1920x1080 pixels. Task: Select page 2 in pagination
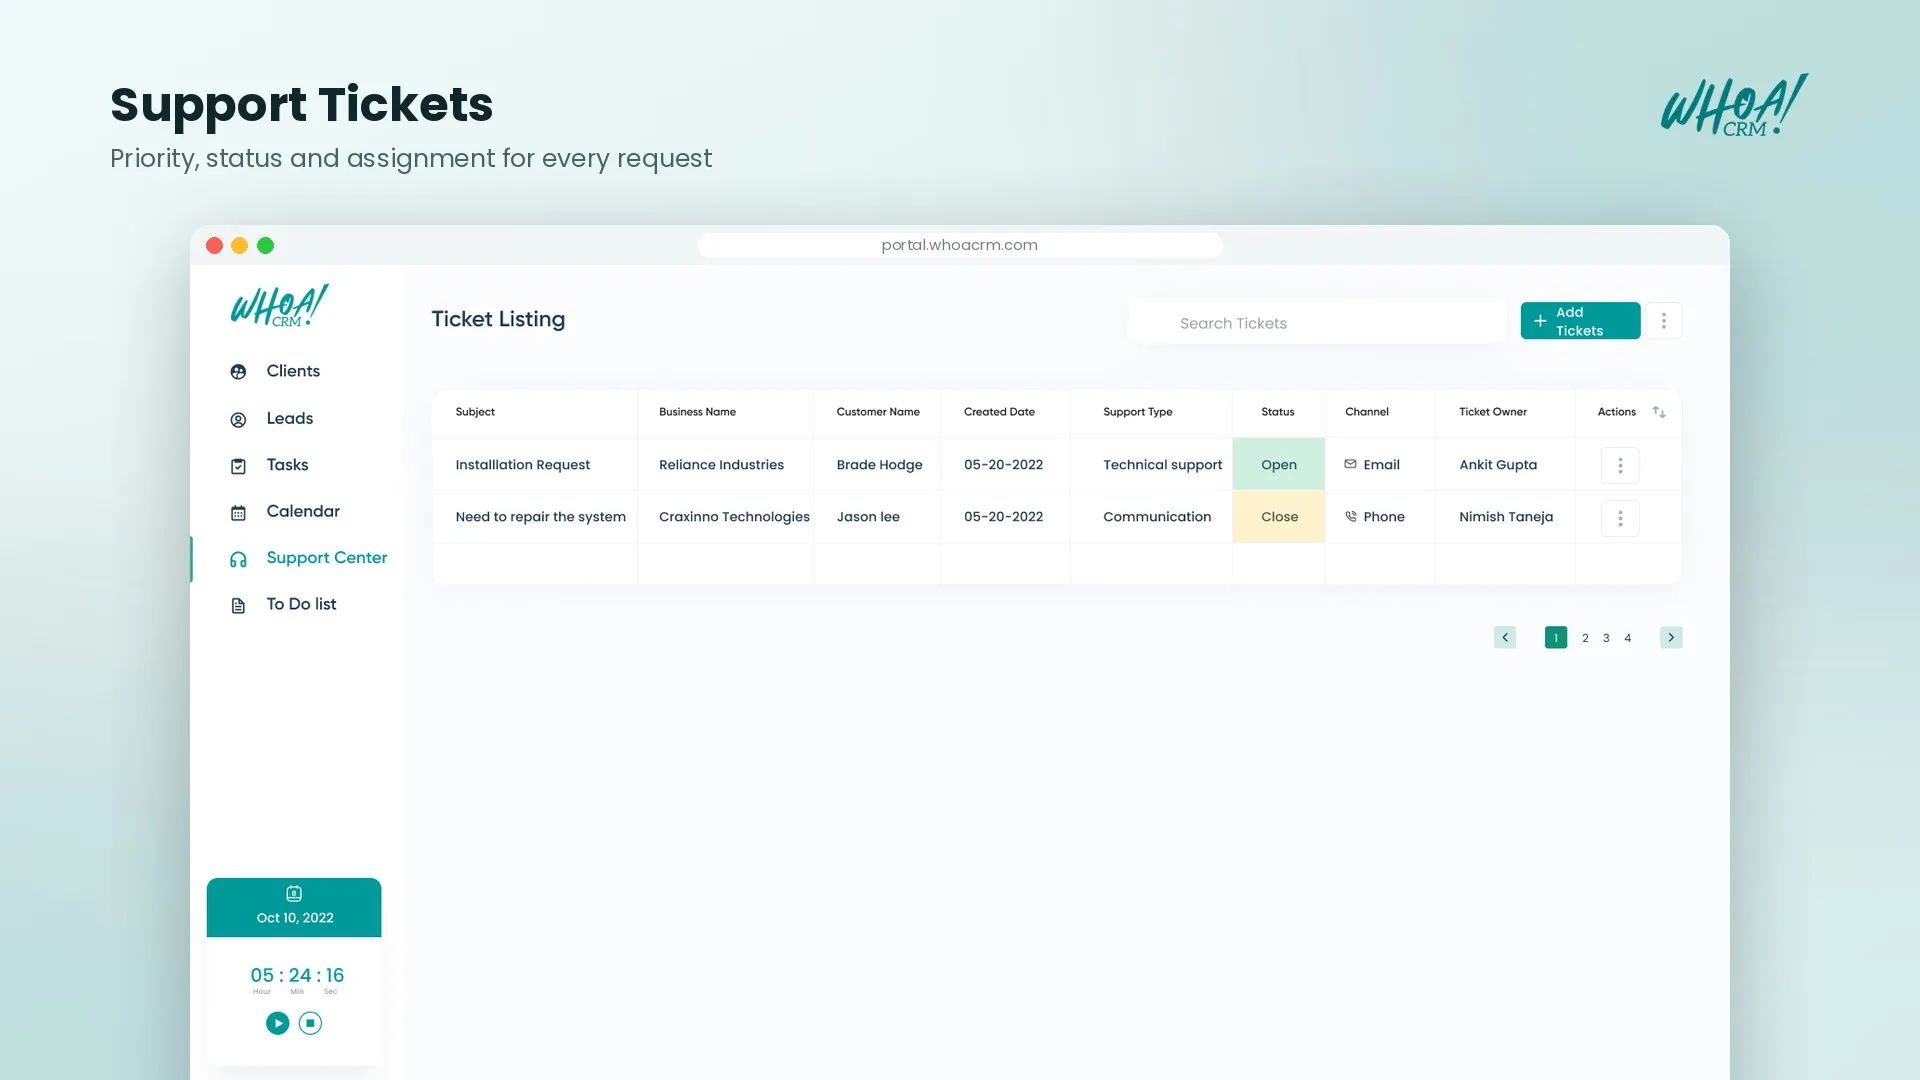(1585, 638)
